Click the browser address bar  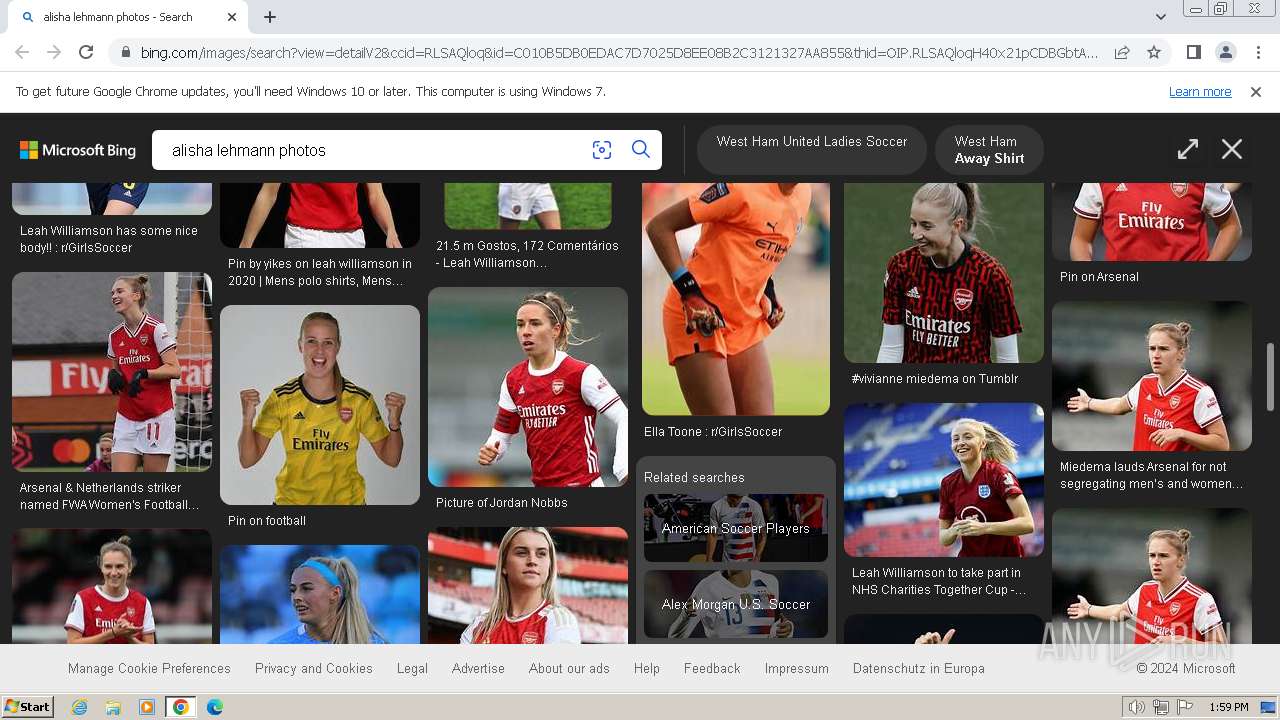coord(618,52)
